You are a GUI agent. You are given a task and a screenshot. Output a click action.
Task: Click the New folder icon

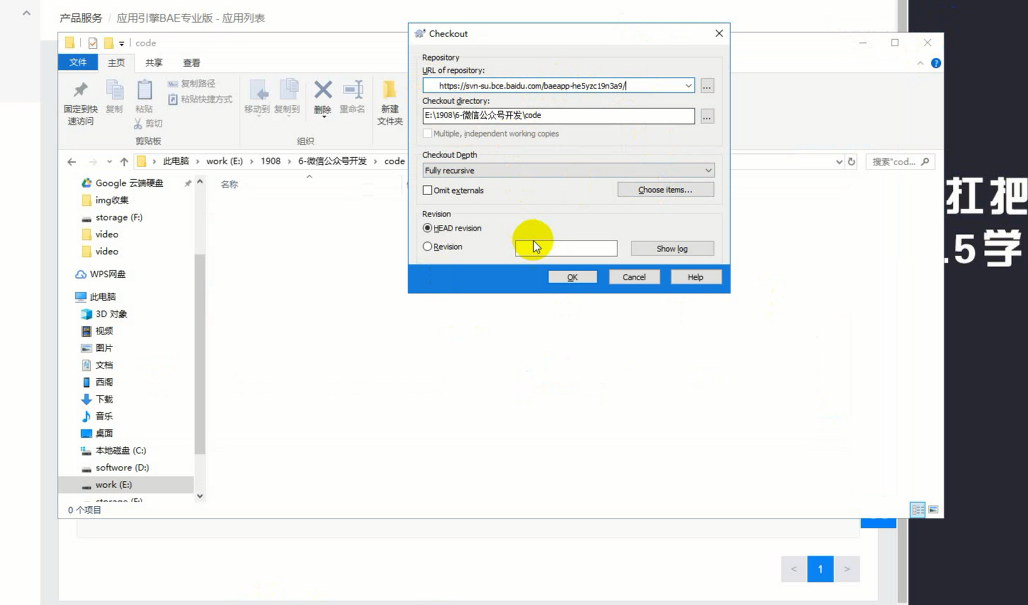[x=389, y=90]
